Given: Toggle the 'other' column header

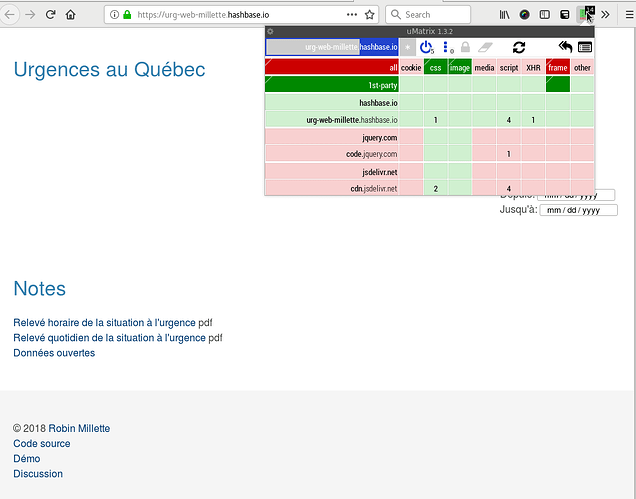Looking at the screenshot, I should click(x=582, y=67).
